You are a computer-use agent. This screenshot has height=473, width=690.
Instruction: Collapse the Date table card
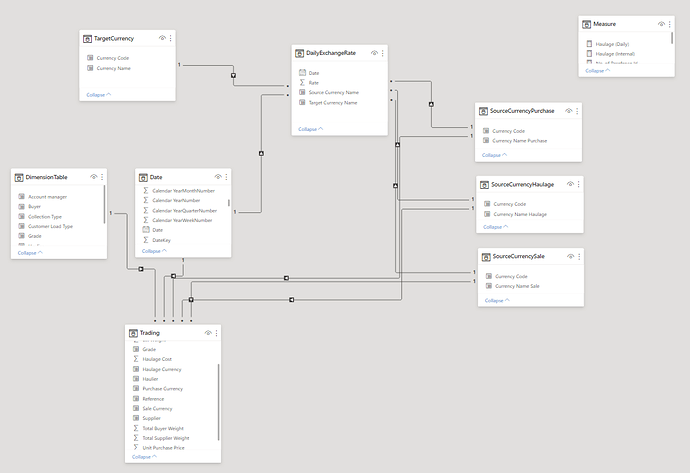[x=154, y=251]
